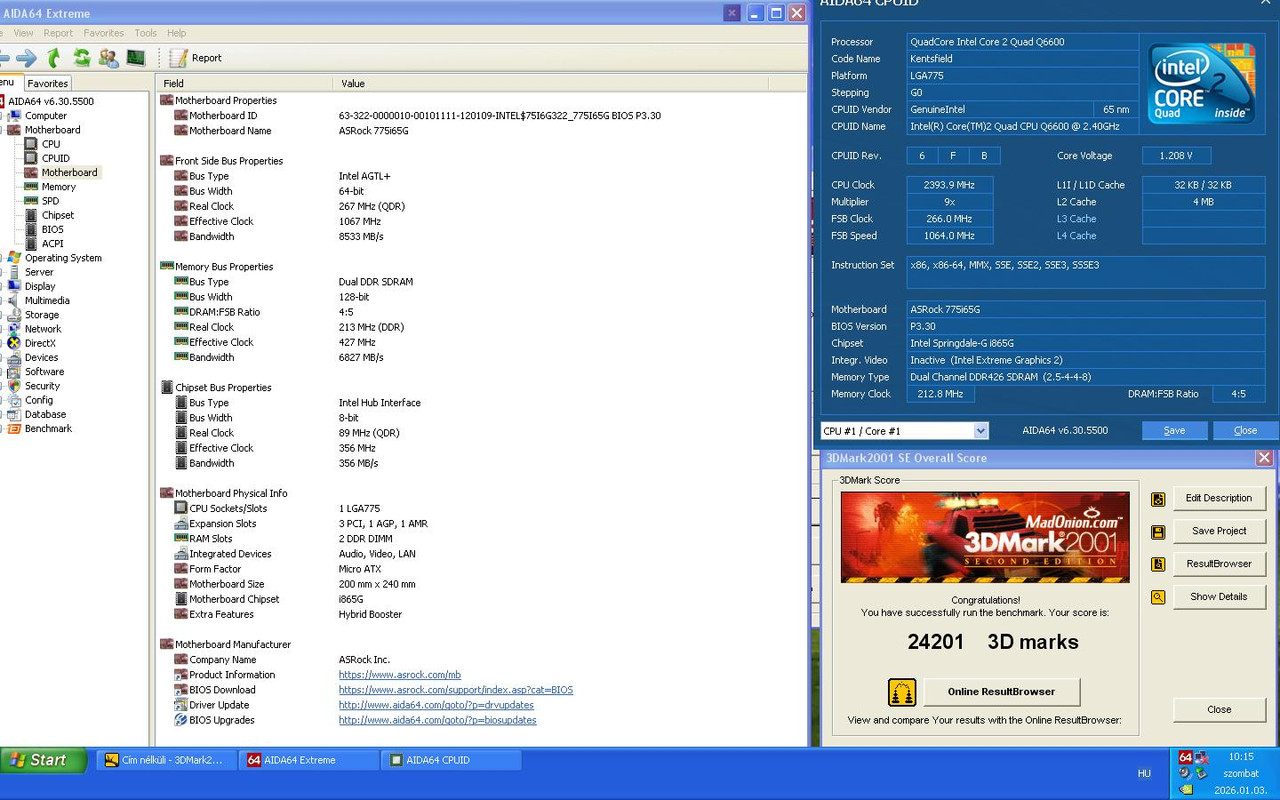1280x800 pixels.
Task: Click the Save Project button
Action: (x=1218, y=531)
